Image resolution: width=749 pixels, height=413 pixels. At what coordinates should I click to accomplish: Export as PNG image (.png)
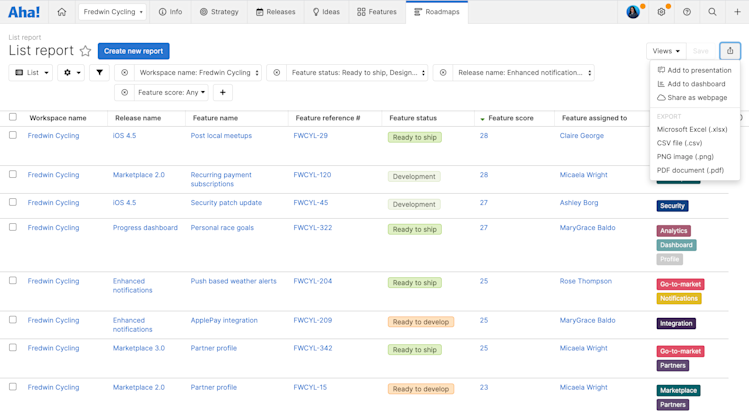tap(685, 157)
